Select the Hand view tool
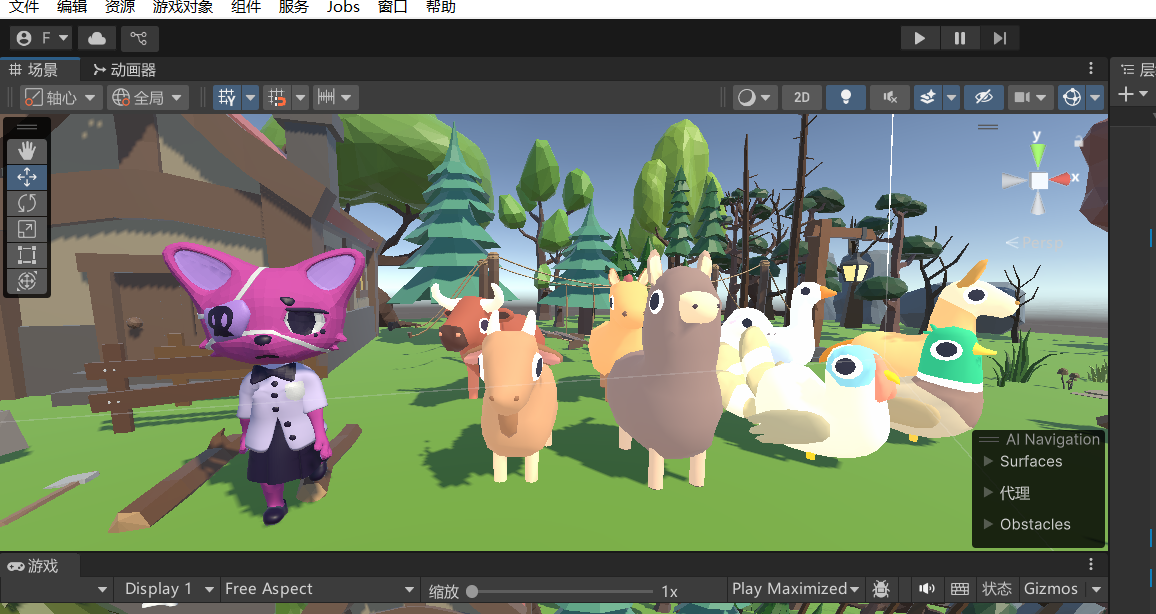 [x=27, y=151]
